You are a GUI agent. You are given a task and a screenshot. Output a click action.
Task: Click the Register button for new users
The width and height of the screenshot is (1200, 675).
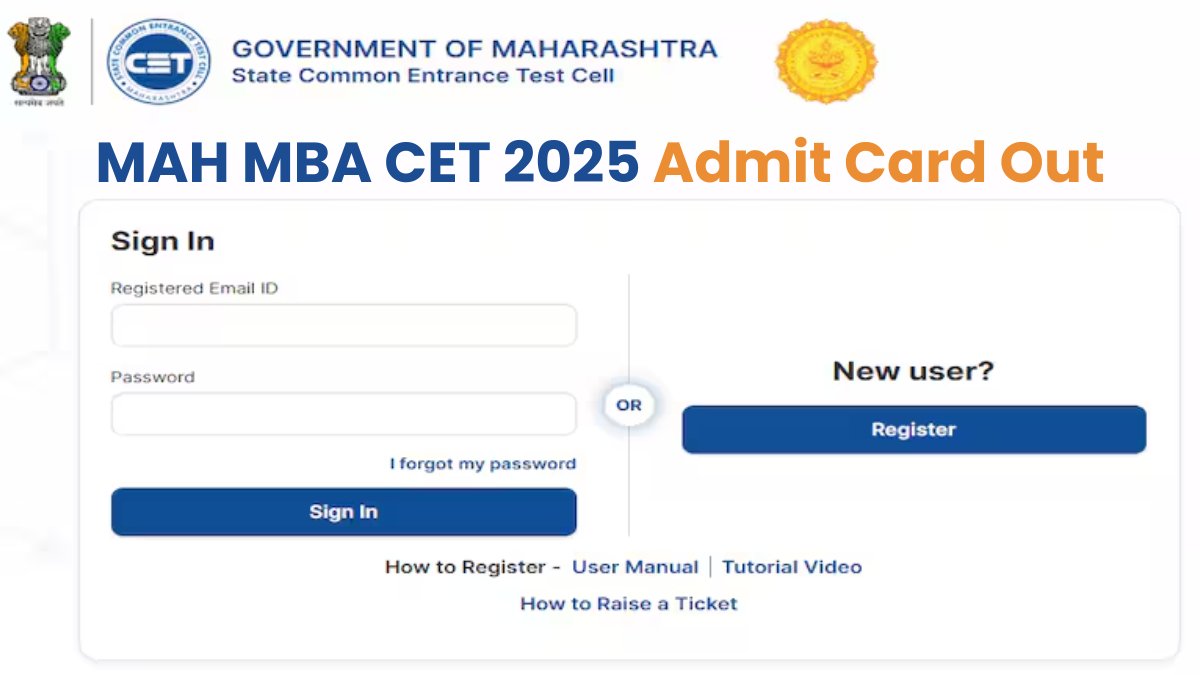(914, 430)
